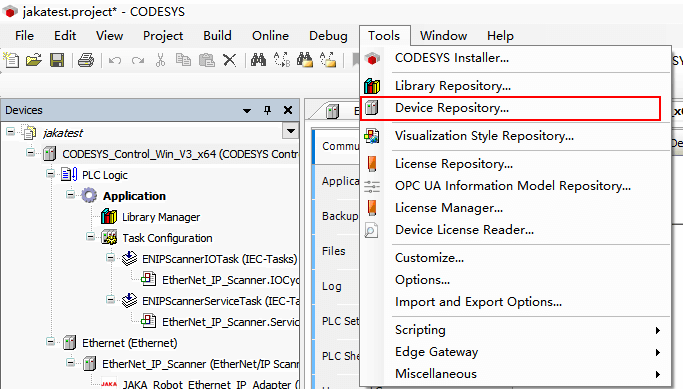683x389 pixels.
Task: Select Library Manager in device tree
Action: coord(161,217)
